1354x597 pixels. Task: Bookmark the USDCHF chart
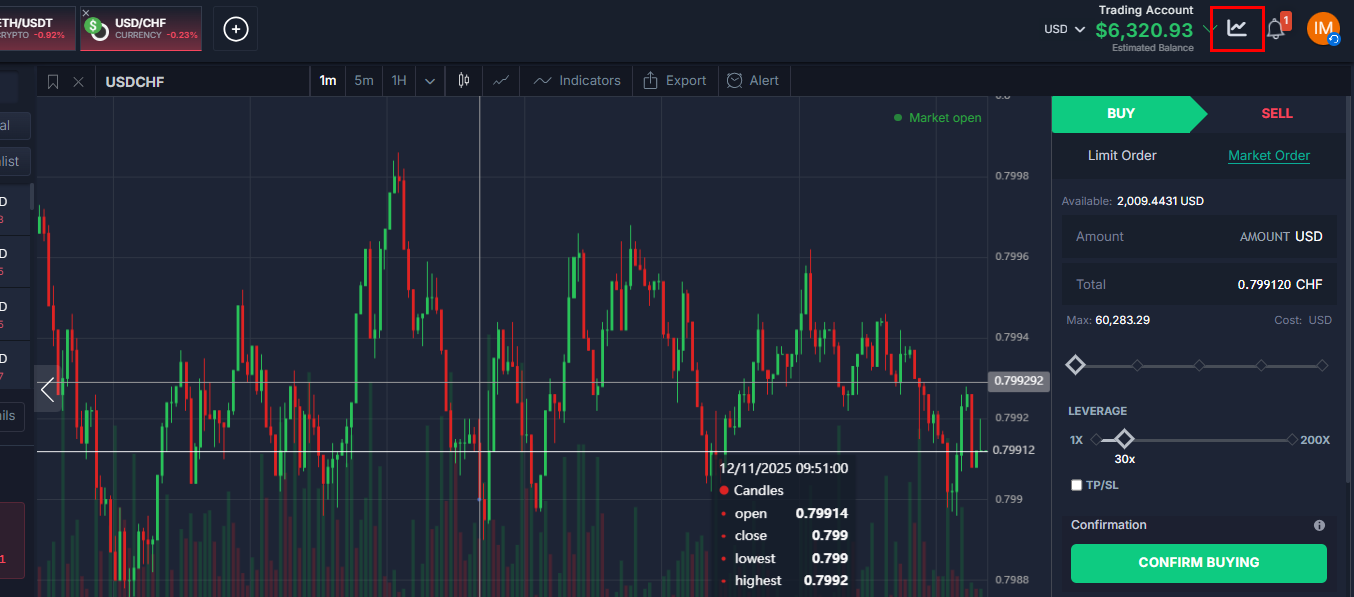(x=53, y=81)
